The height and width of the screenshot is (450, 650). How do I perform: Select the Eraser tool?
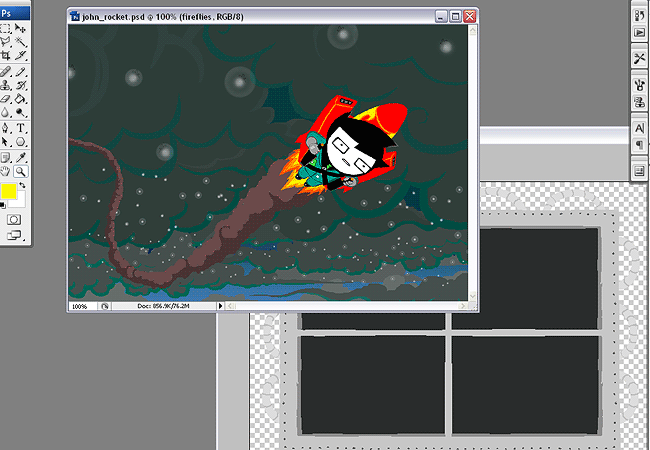tap(6, 100)
